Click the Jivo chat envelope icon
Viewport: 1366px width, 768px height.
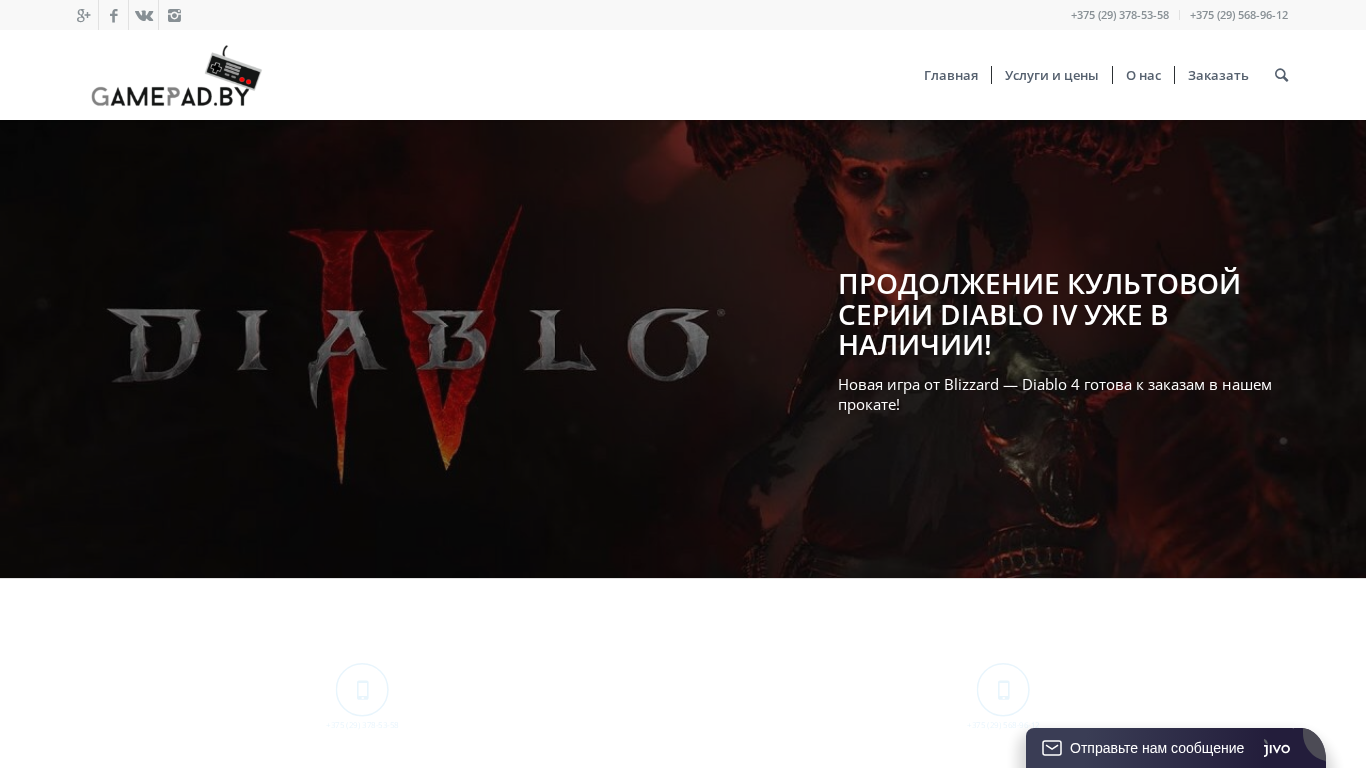[x=1052, y=748]
